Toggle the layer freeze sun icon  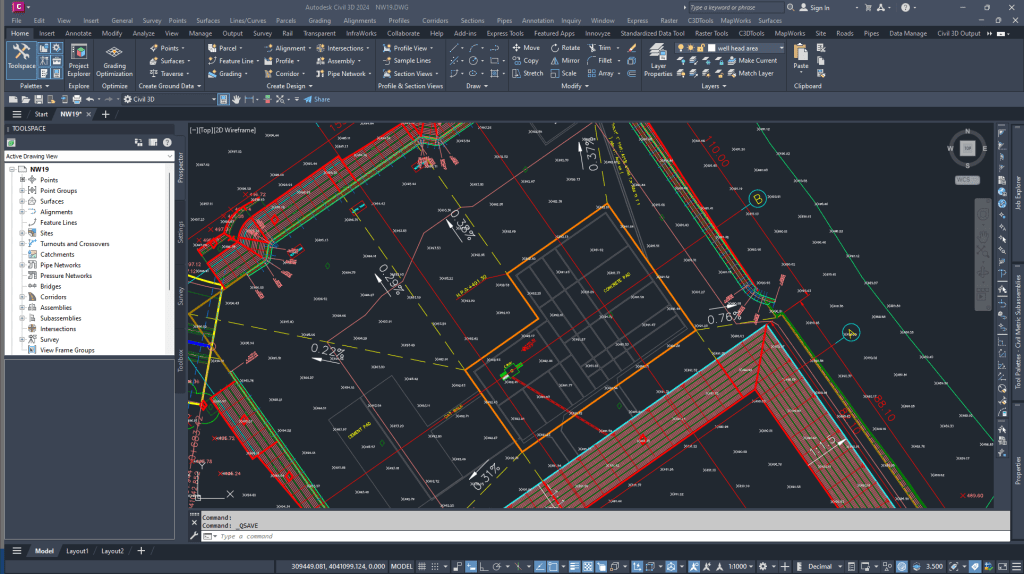[x=689, y=47]
